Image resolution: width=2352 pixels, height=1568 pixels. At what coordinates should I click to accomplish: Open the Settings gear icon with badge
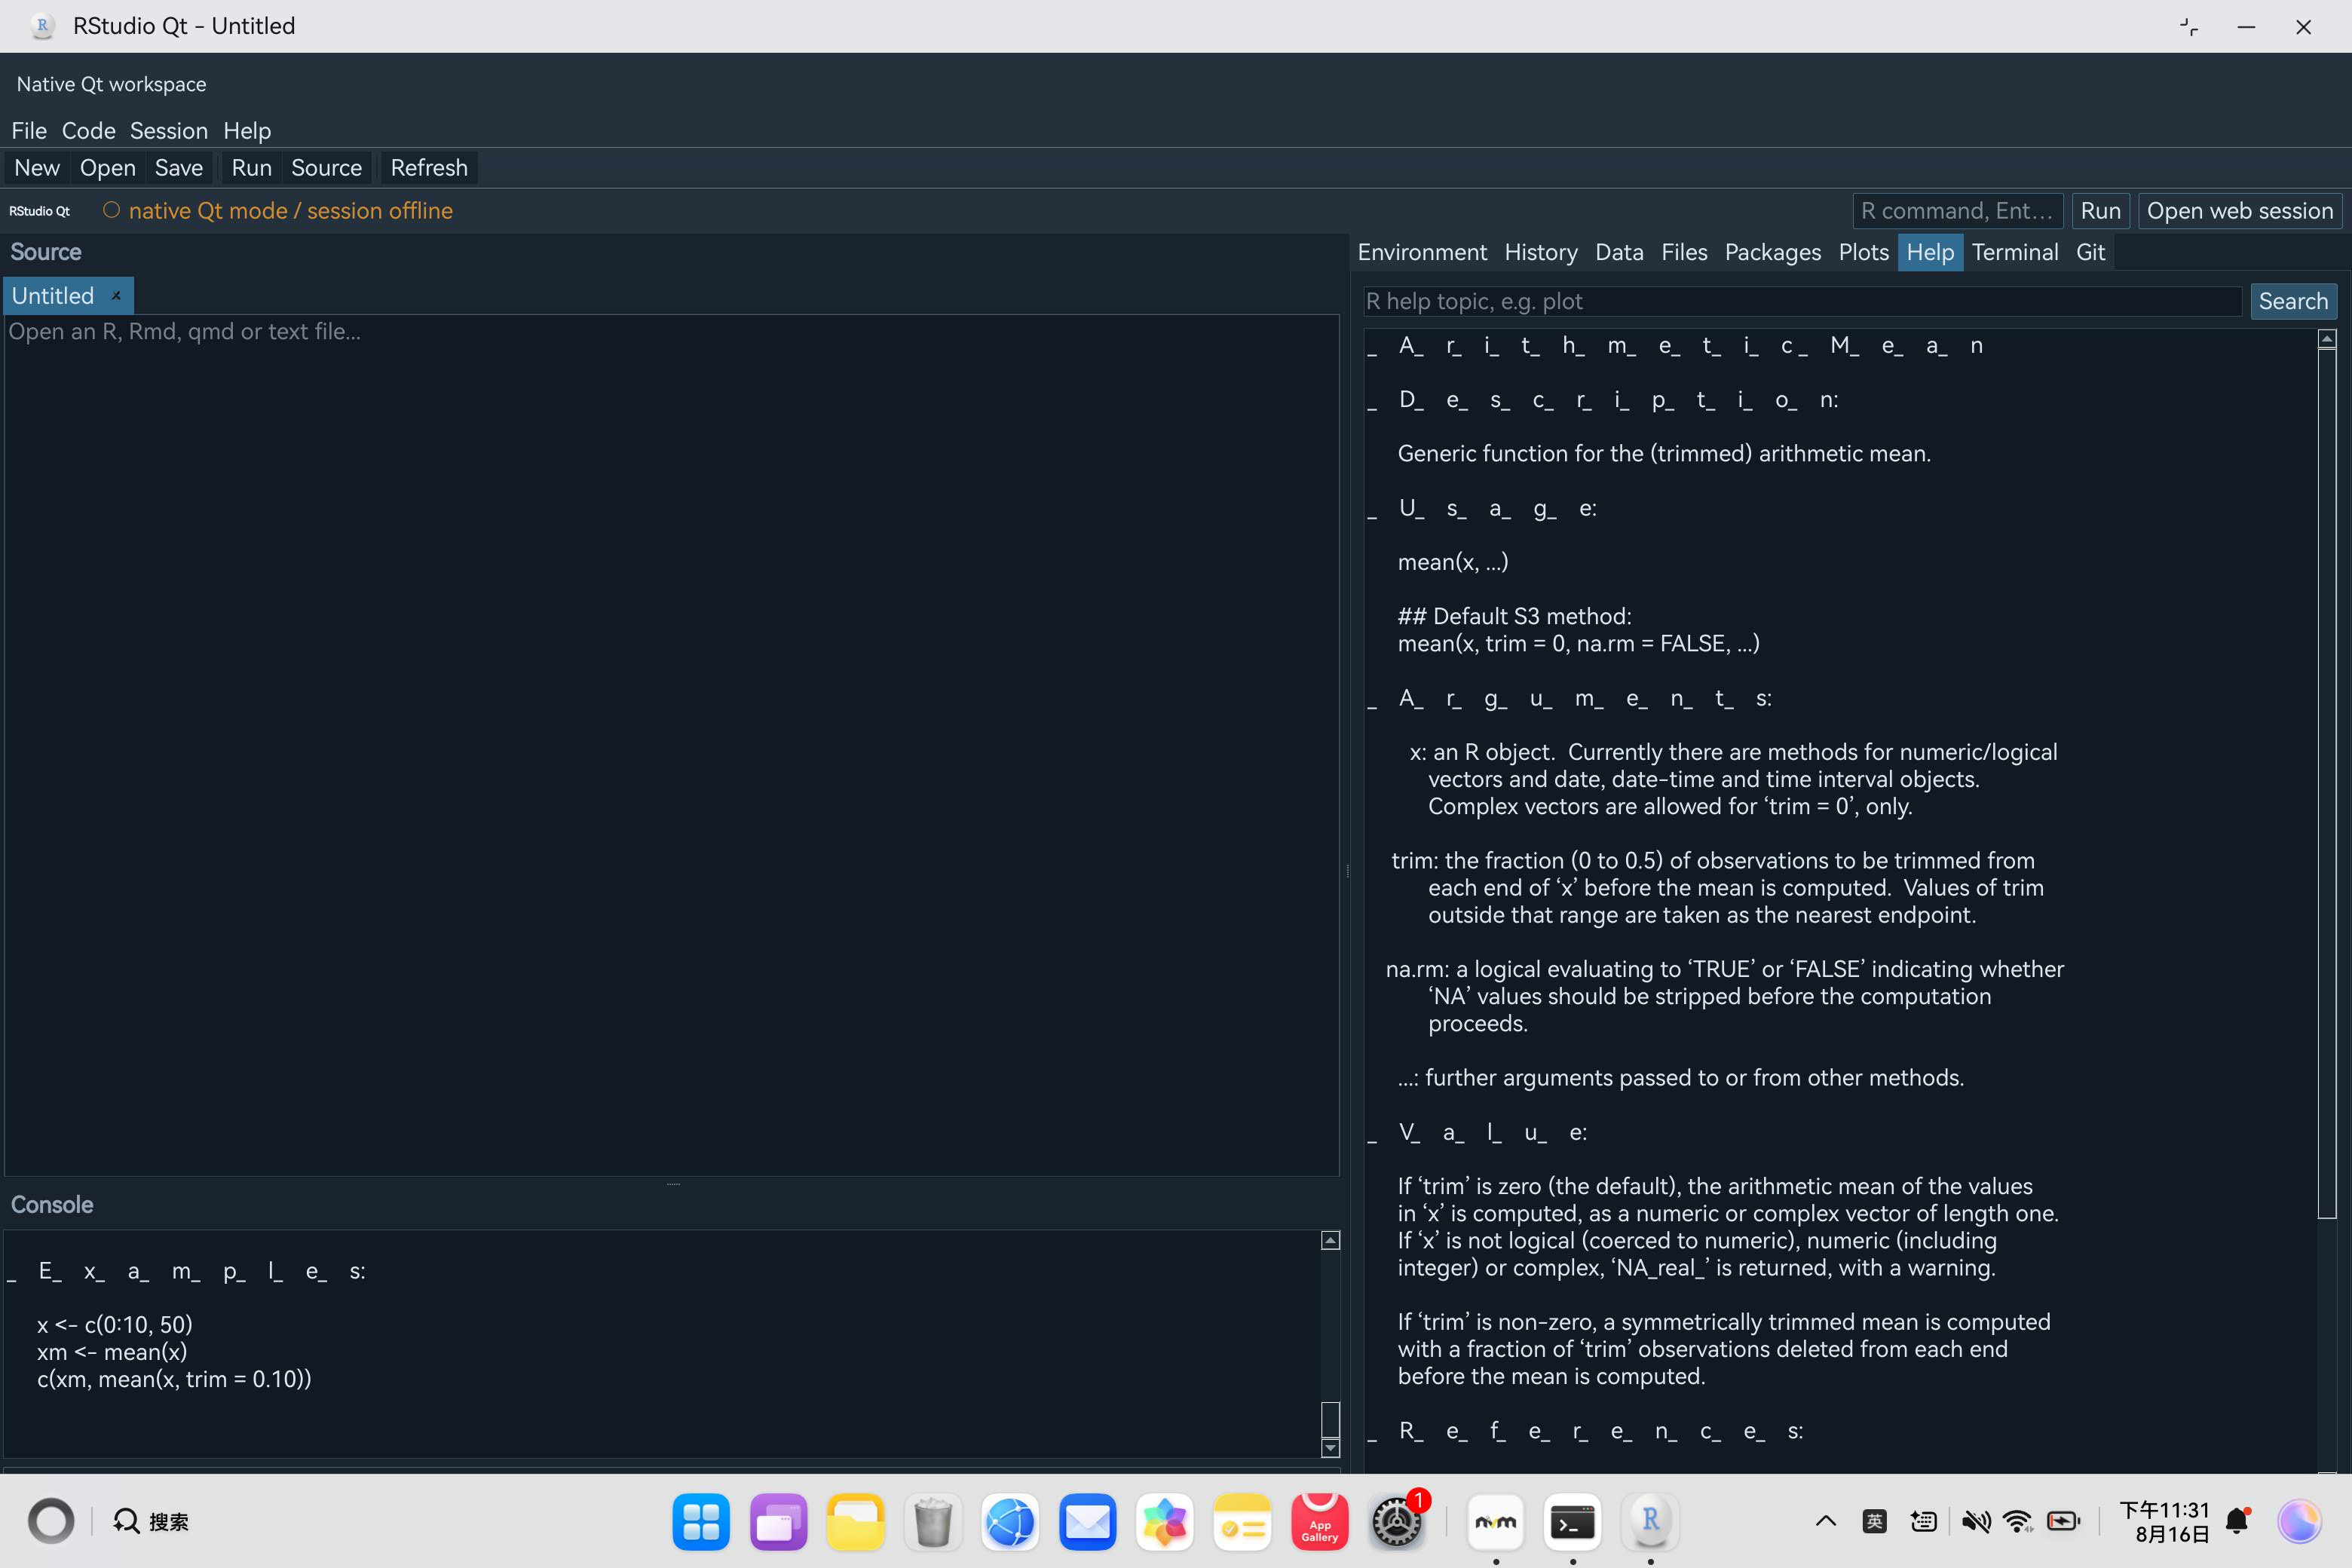[1396, 1522]
